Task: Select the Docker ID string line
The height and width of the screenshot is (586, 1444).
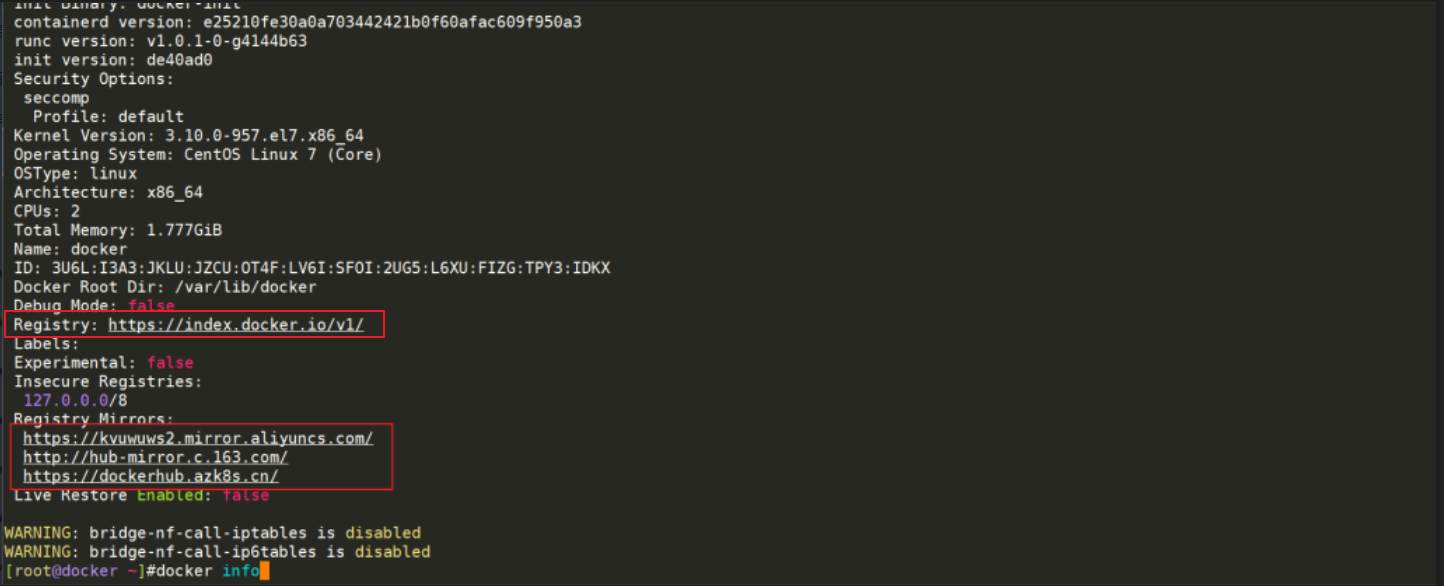Action: pos(312,268)
